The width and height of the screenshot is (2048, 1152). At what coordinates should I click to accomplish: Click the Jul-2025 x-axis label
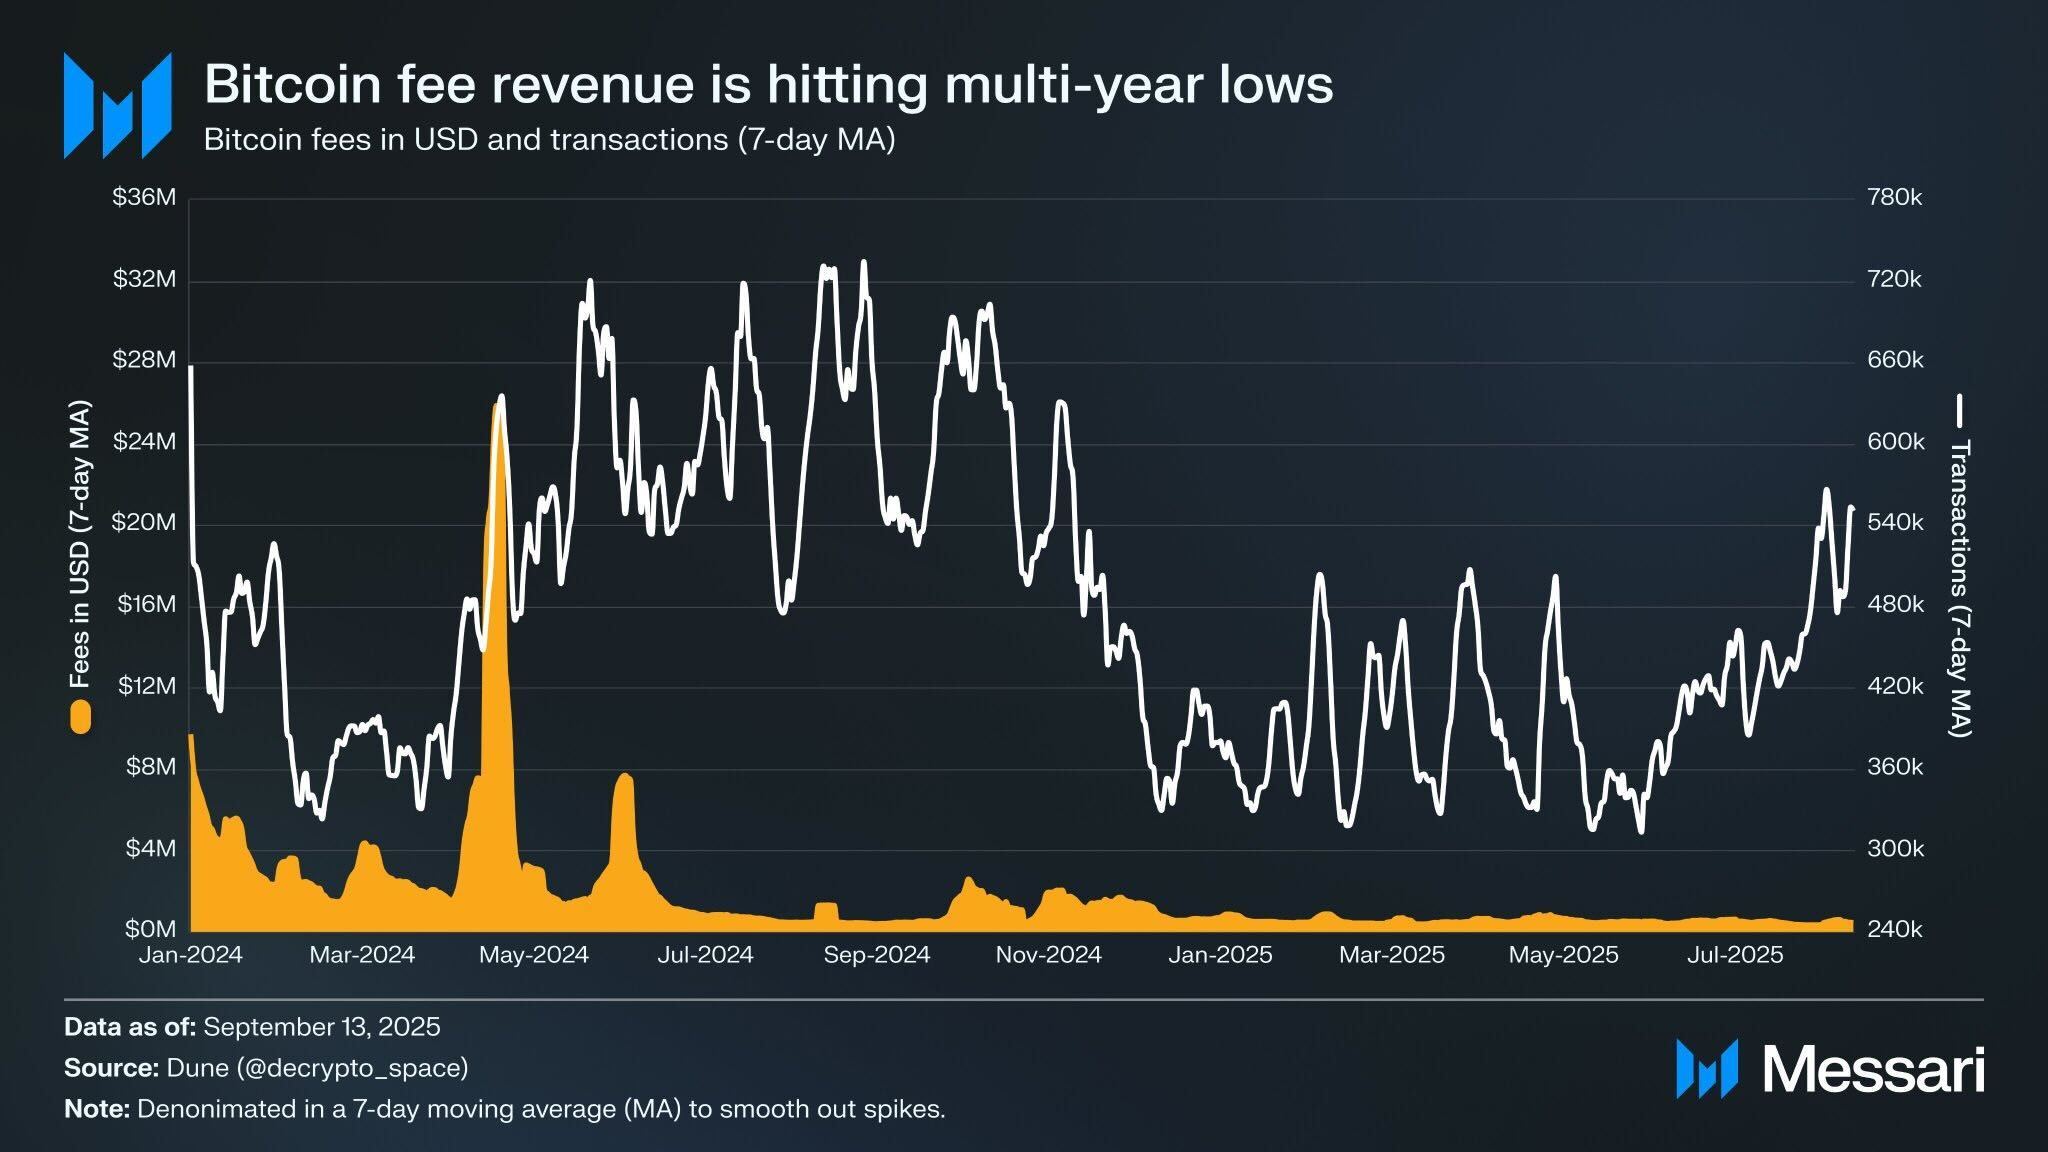click(1735, 955)
